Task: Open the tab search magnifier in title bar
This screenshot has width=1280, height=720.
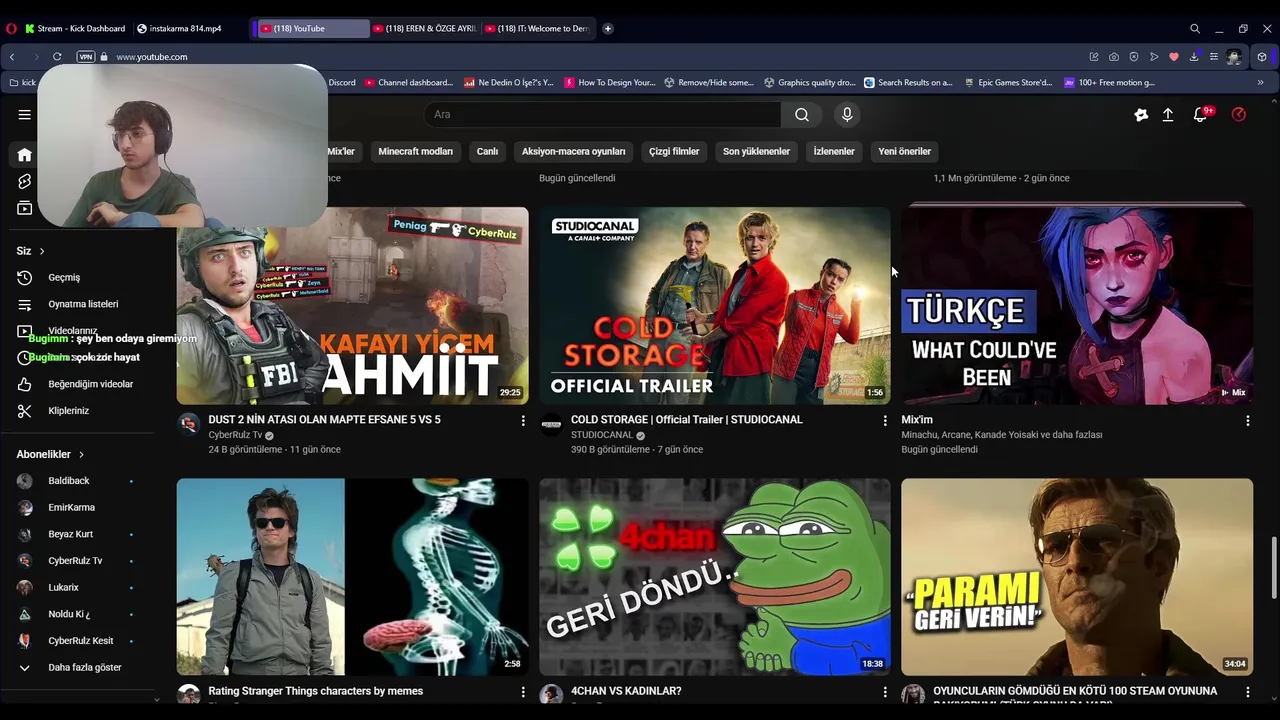Action: [x=1195, y=29]
